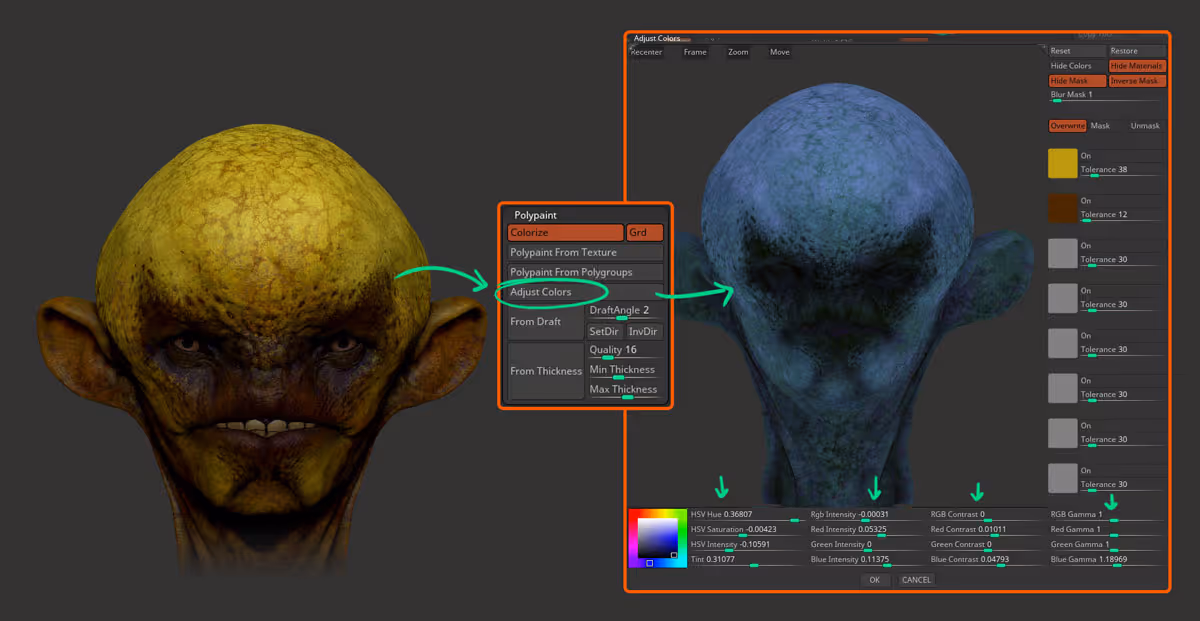Click the dark brown color swatch

click(1062, 209)
